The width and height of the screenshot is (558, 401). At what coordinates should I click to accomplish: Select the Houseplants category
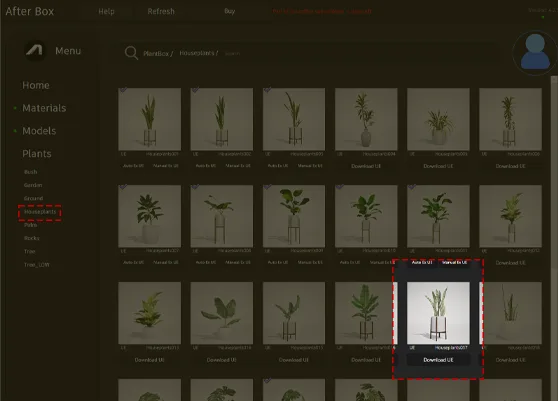click(x=40, y=212)
